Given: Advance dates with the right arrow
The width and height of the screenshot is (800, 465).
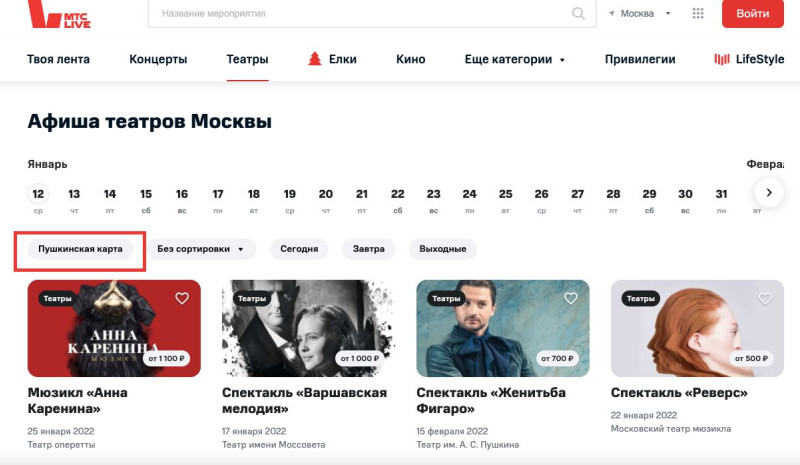Looking at the screenshot, I should click(769, 192).
